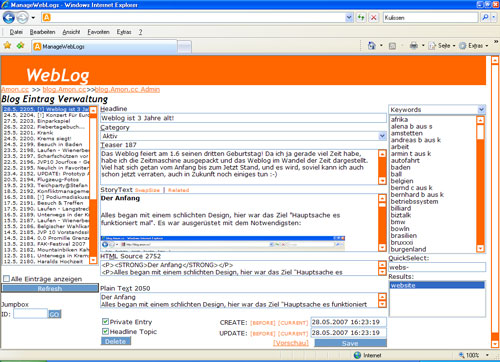Open the Home page icon
500x362 pixels.
(x=371, y=46)
